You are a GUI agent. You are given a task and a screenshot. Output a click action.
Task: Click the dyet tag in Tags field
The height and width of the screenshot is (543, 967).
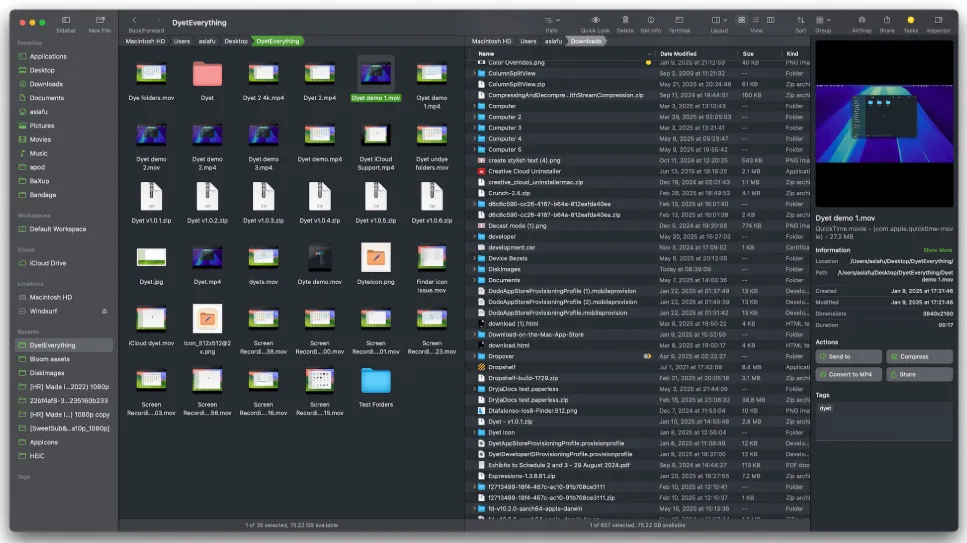point(825,408)
